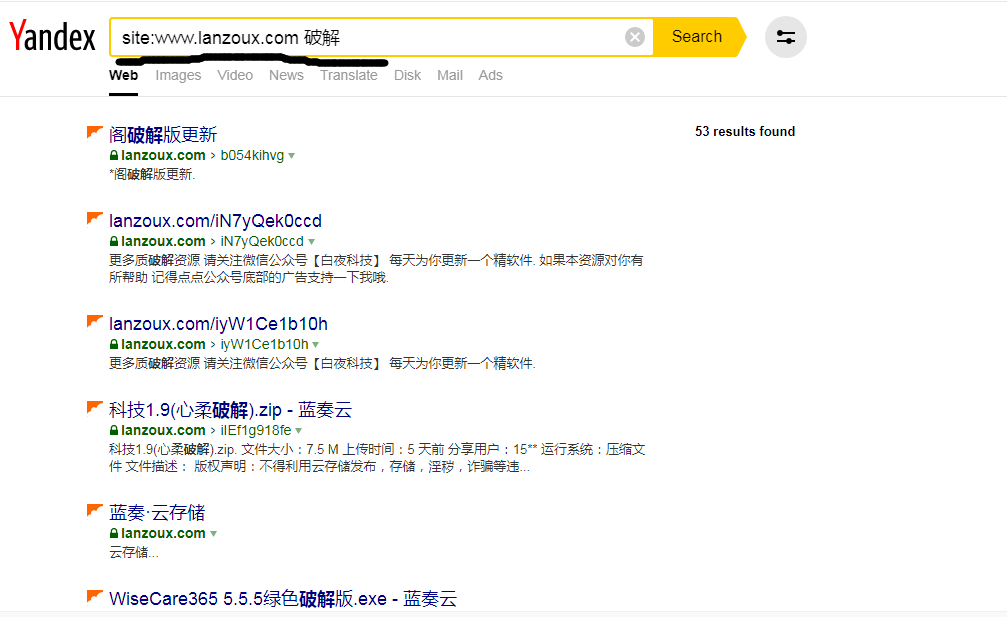
Task: Click iyW1Ce1b10h green path link
Action: [x=265, y=344]
